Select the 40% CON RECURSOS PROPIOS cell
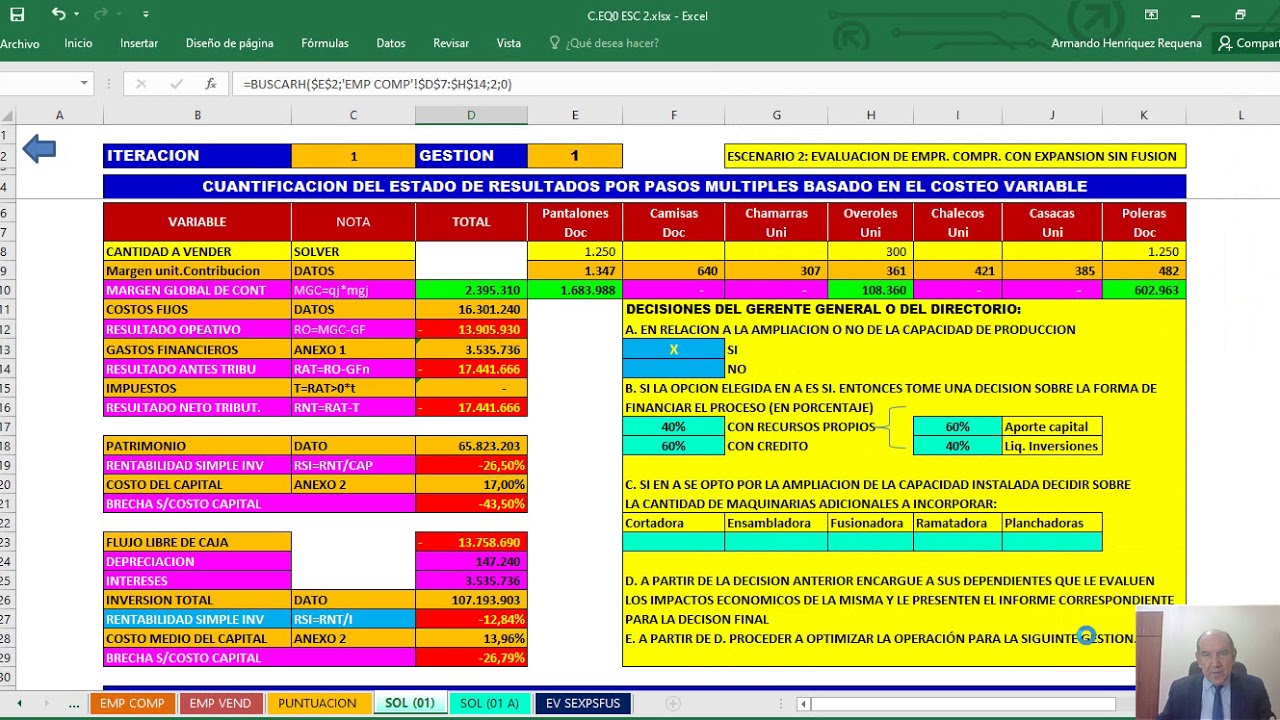 click(673, 427)
